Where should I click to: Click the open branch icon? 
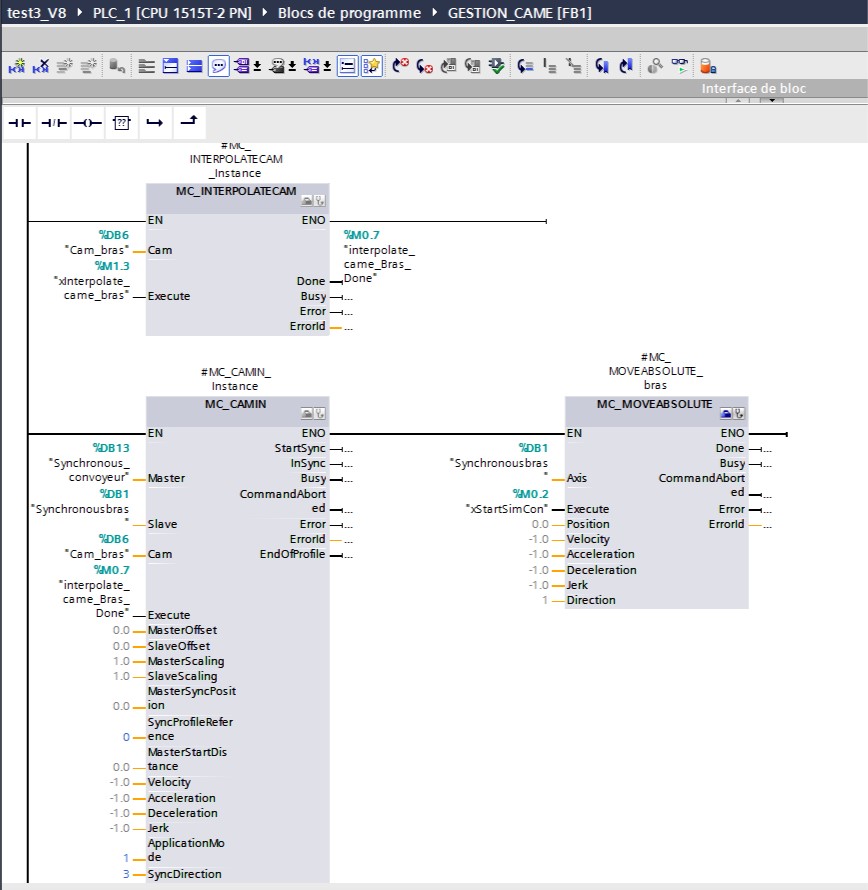point(154,122)
